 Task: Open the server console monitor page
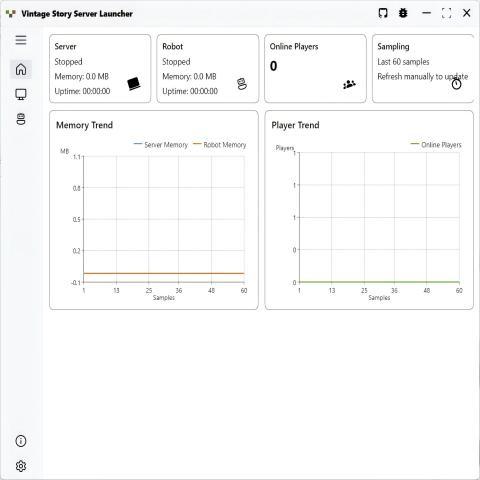pos(21,94)
